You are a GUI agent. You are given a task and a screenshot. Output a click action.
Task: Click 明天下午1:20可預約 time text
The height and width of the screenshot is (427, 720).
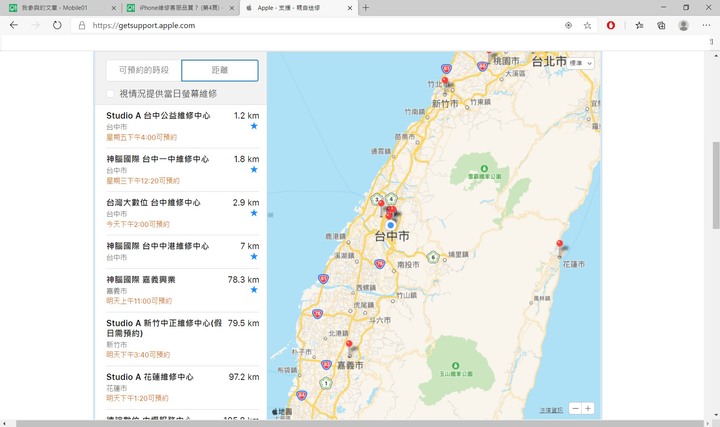click(137, 398)
